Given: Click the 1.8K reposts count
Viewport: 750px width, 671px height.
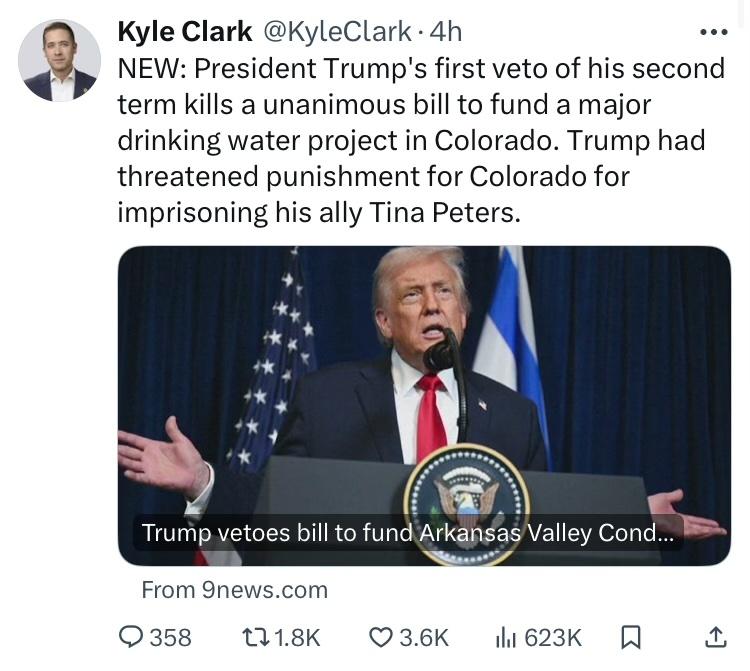Looking at the screenshot, I should 297,637.
